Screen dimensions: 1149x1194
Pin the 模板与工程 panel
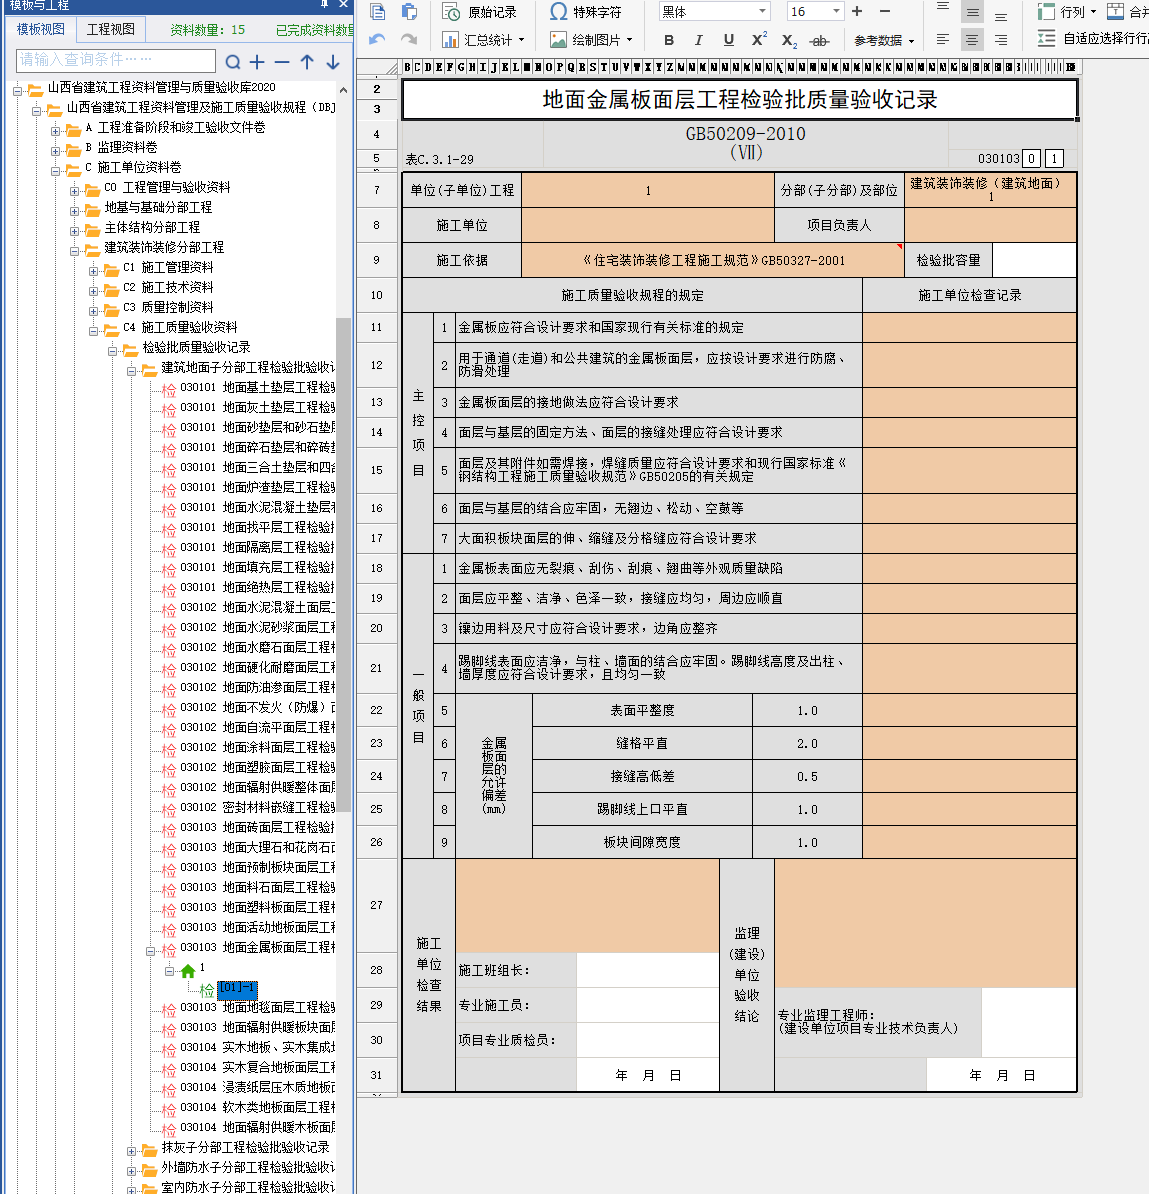coord(324,5)
